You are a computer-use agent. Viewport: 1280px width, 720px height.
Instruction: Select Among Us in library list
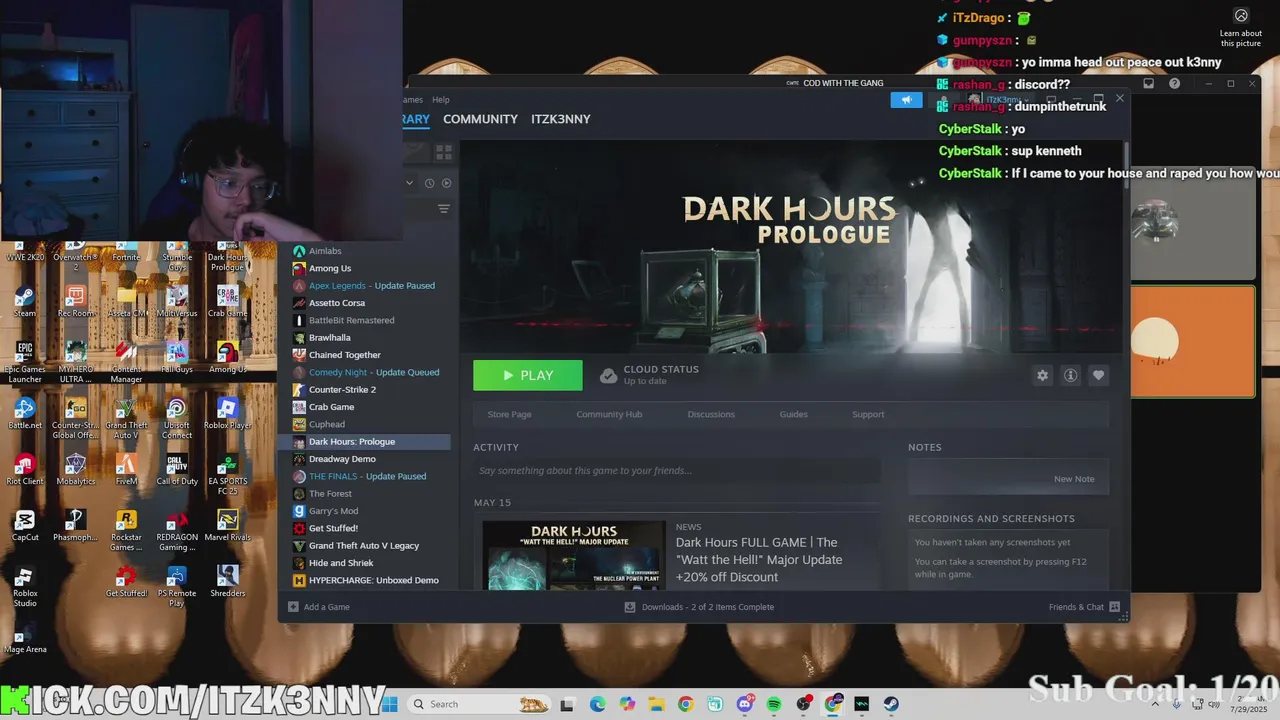329,268
